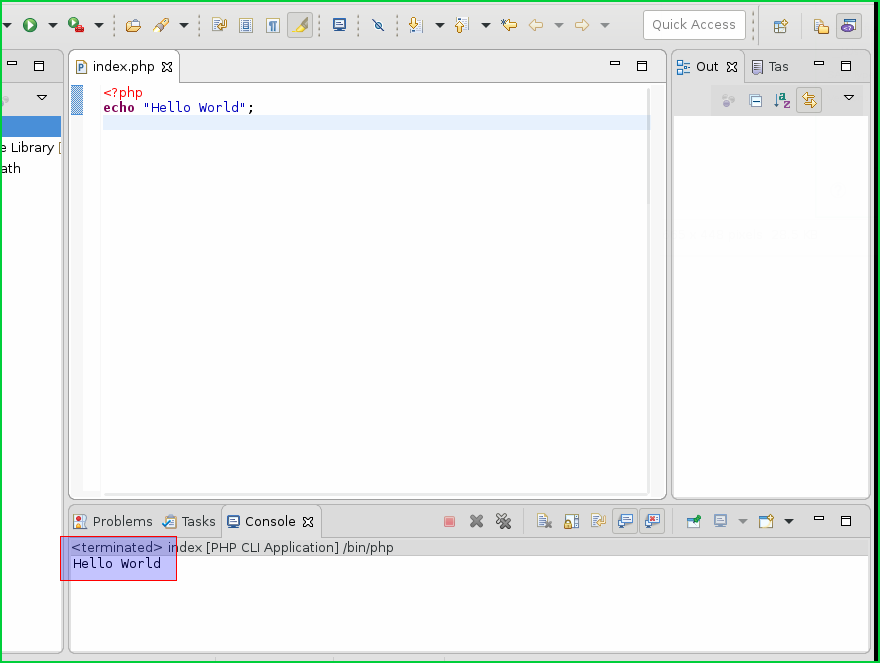Open the Tasks tab in bottom panel
880x663 pixels.
tap(189, 522)
